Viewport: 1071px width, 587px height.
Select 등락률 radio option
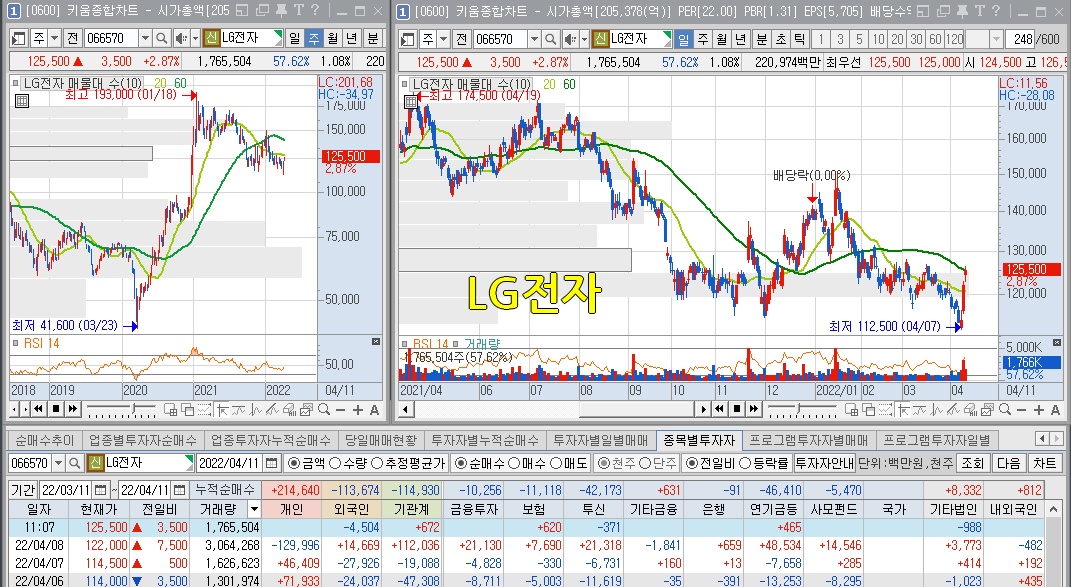(745, 463)
